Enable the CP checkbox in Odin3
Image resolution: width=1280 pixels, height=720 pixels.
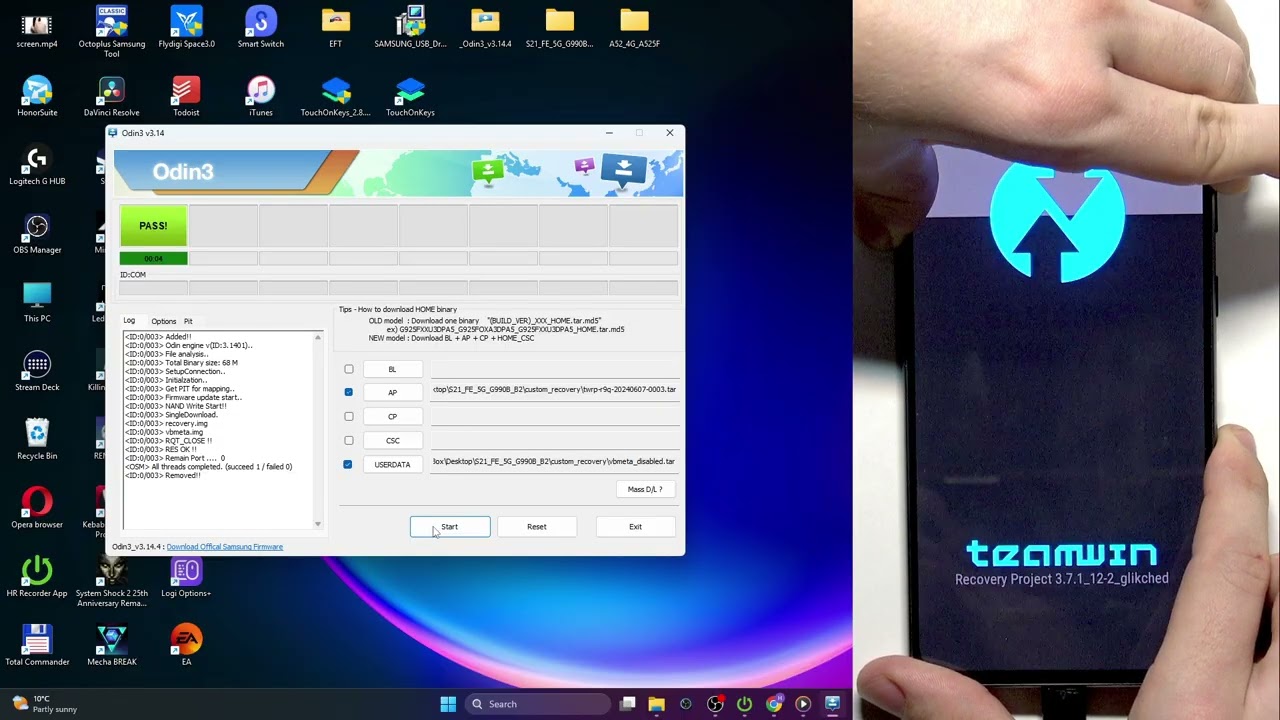[349, 416]
